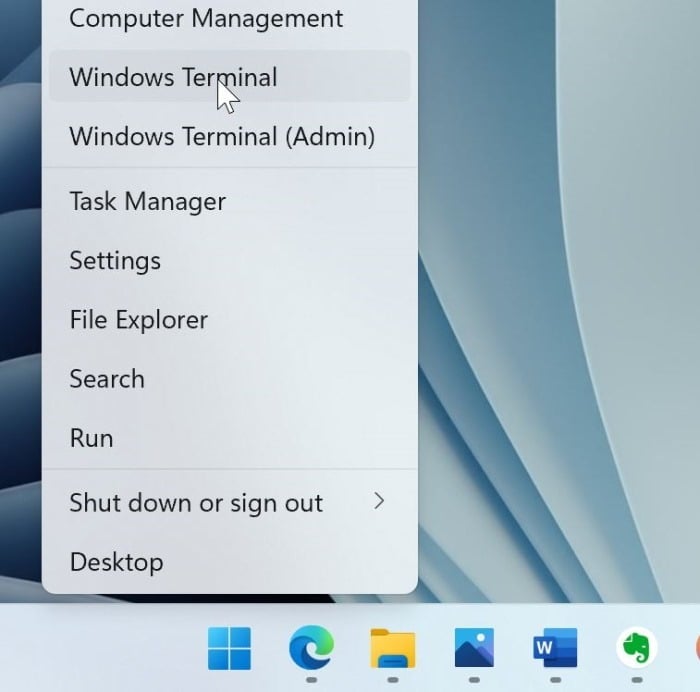The height and width of the screenshot is (692, 700).
Task: Open Windows Terminal (Admin)
Action: (229, 136)
